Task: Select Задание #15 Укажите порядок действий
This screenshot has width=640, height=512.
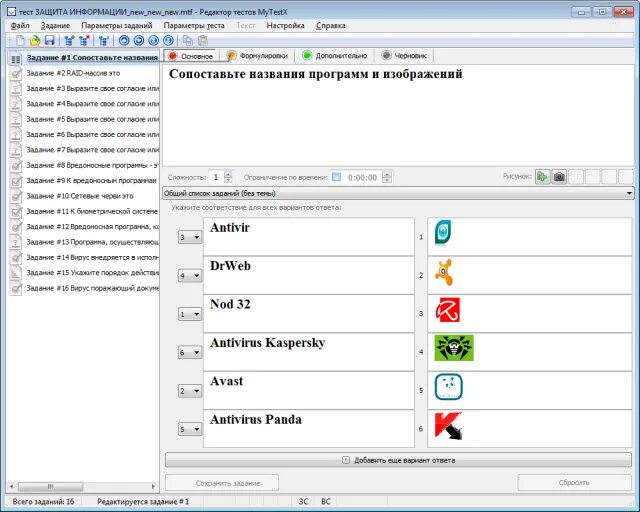Action: [83, 273]
